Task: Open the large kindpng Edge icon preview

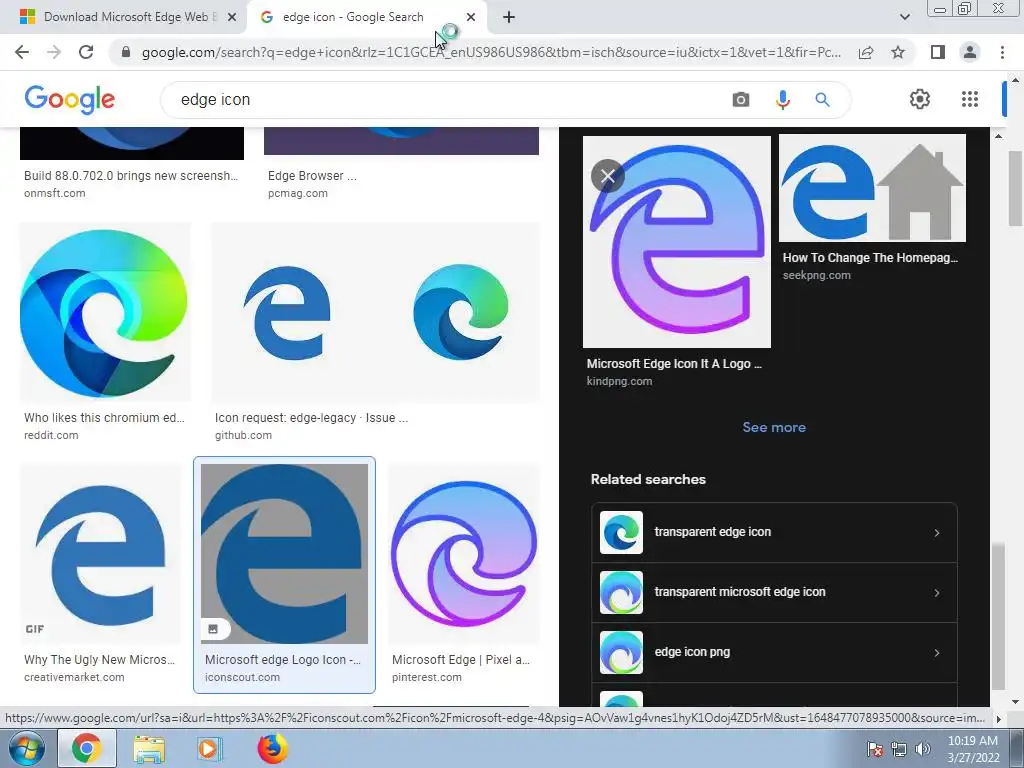Action: tap(677, 242)
